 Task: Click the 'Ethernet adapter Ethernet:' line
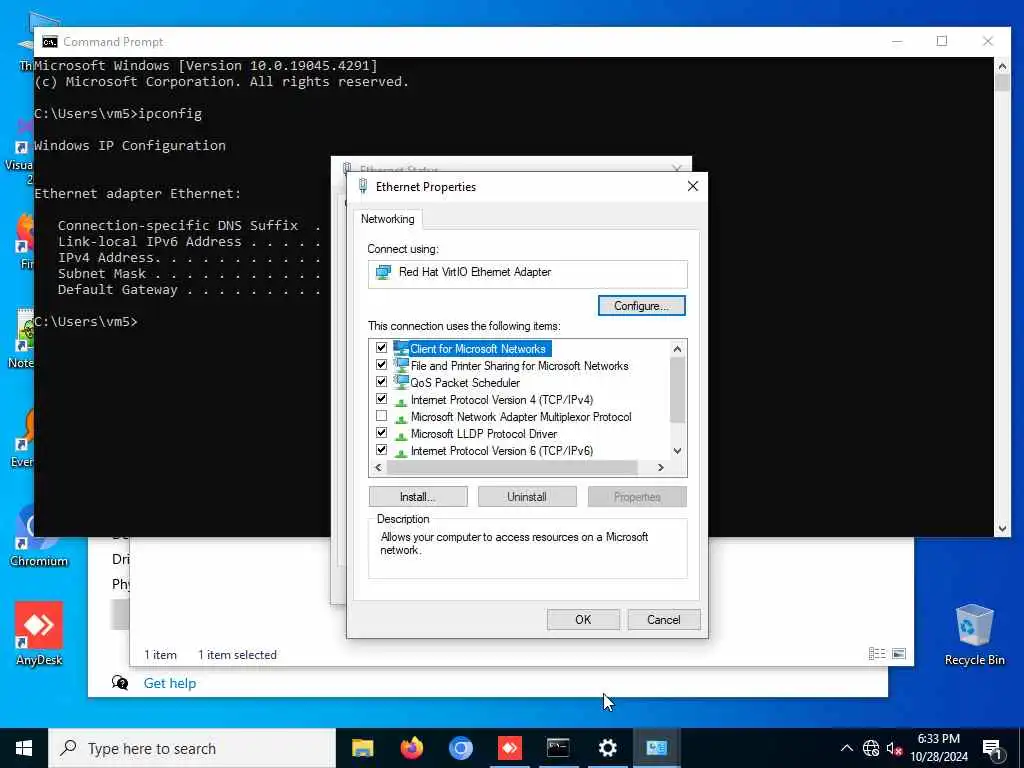138,193
